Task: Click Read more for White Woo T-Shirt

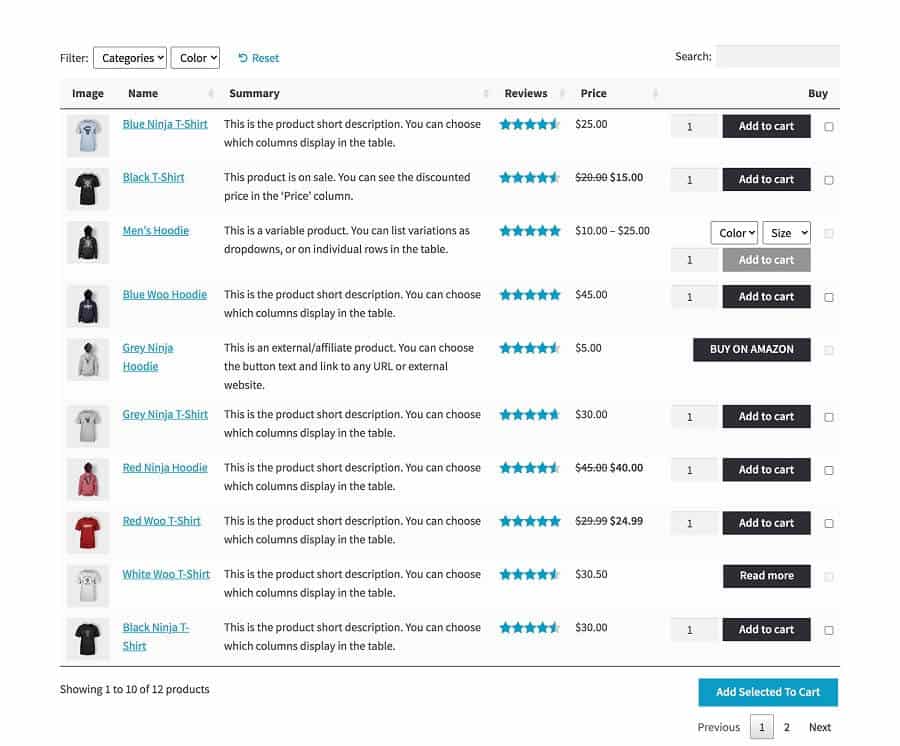Action: coord(767,576)
